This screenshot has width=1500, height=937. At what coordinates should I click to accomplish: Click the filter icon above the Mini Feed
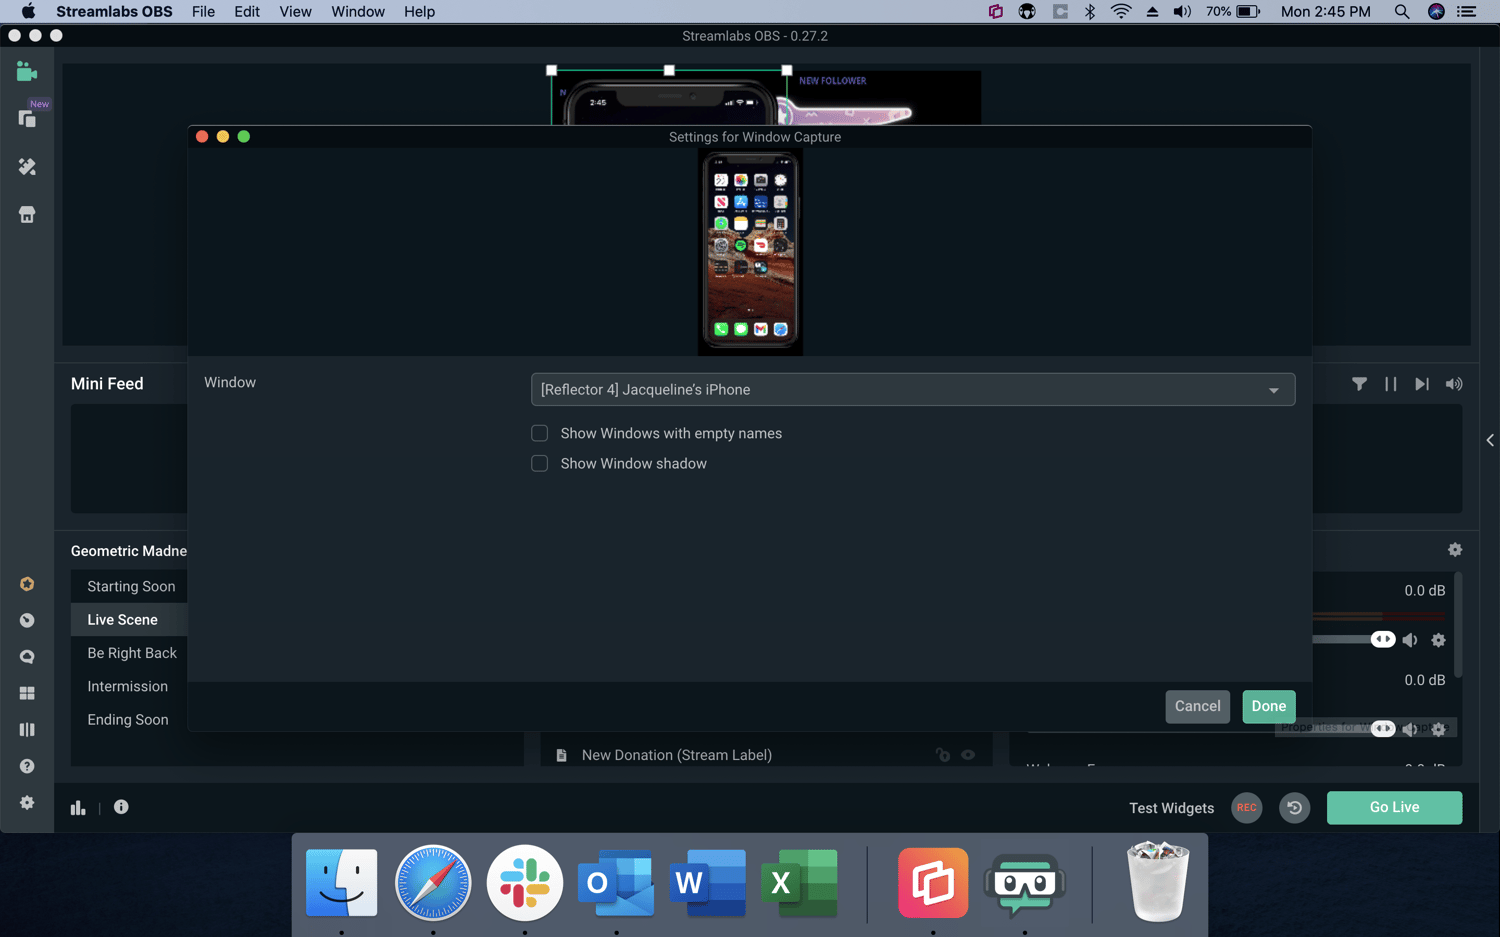pos(1359,383)
